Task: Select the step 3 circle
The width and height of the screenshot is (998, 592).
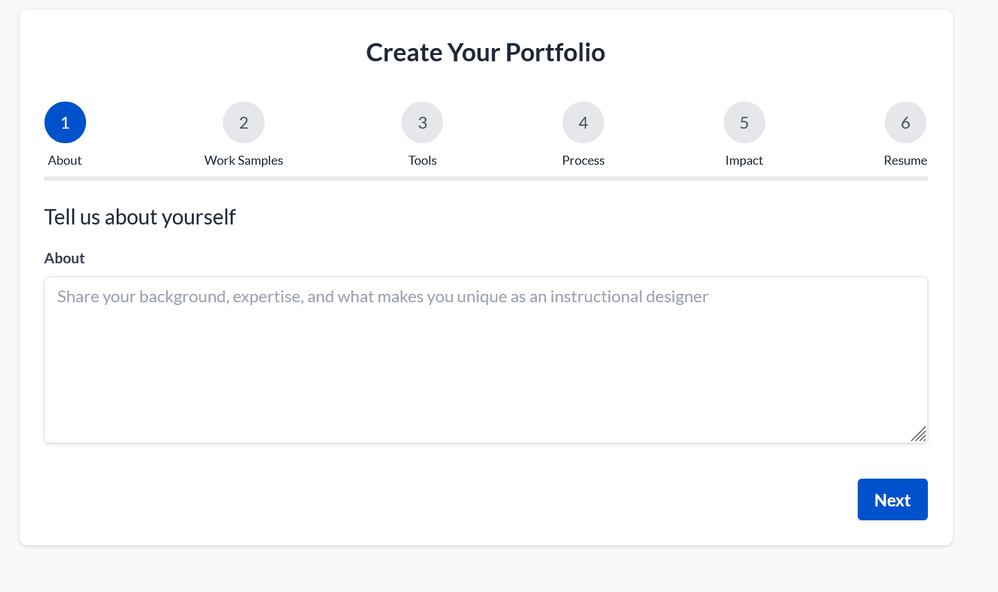Action: pyautogui.click(x=422, y=123)
